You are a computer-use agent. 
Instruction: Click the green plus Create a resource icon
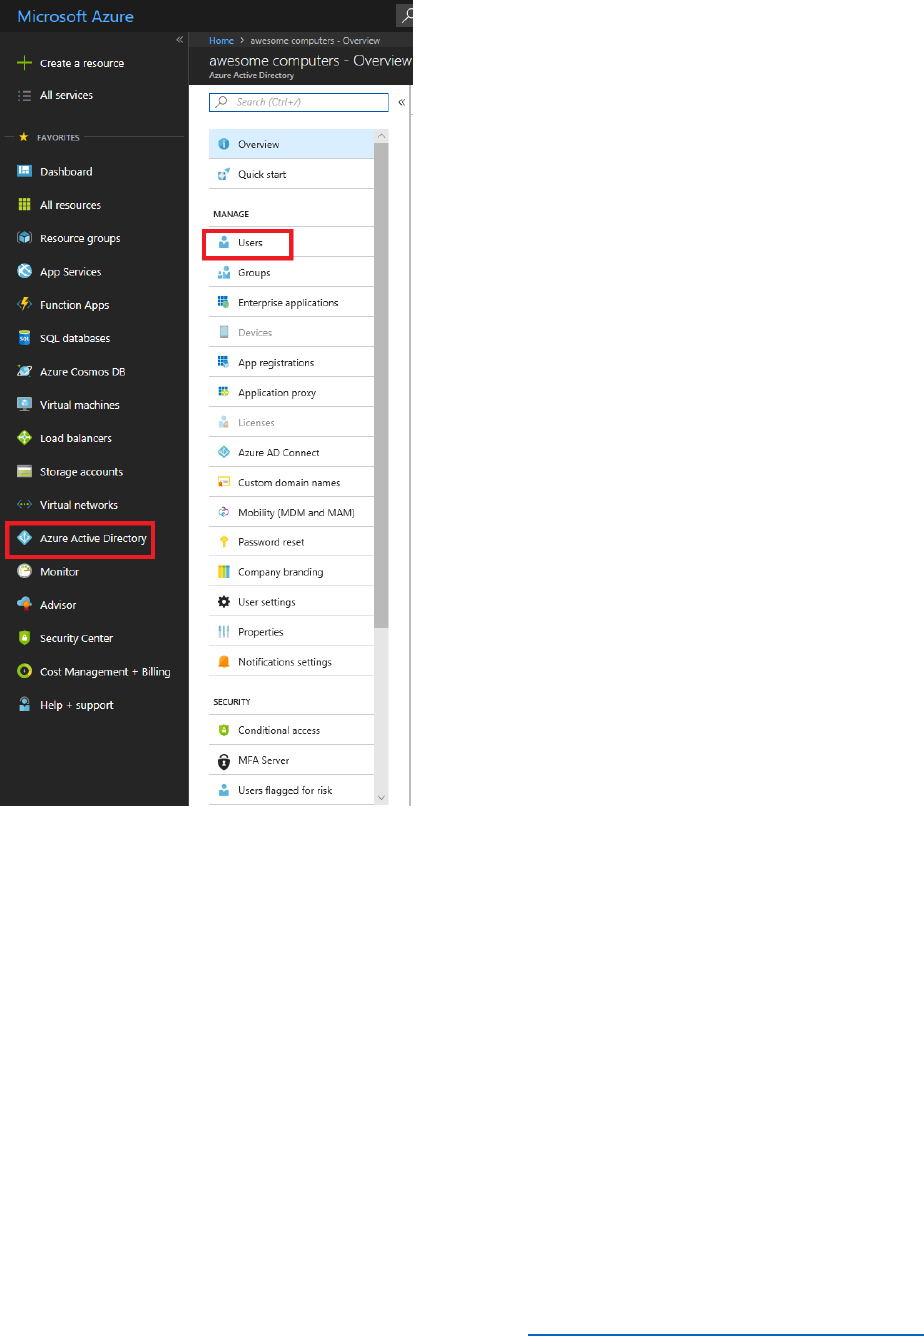click(x=24, y=63)
